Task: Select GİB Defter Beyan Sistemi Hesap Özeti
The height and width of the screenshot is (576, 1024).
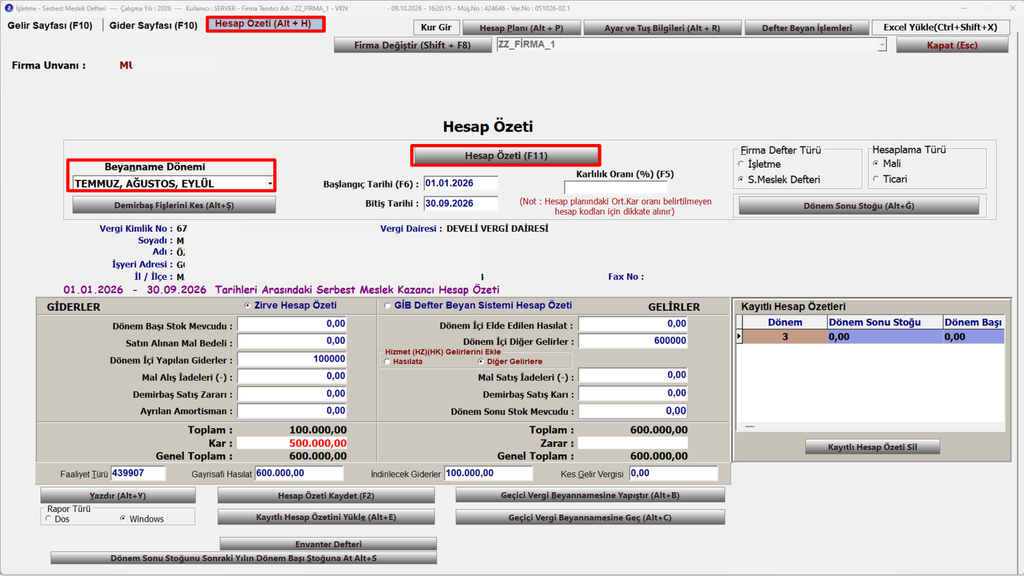Action: (x=388, y=306)
